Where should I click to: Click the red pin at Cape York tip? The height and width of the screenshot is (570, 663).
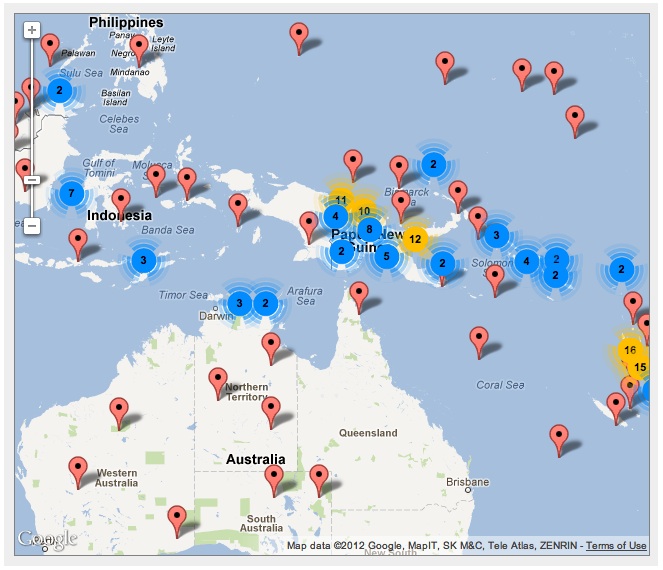click(359, 299)
